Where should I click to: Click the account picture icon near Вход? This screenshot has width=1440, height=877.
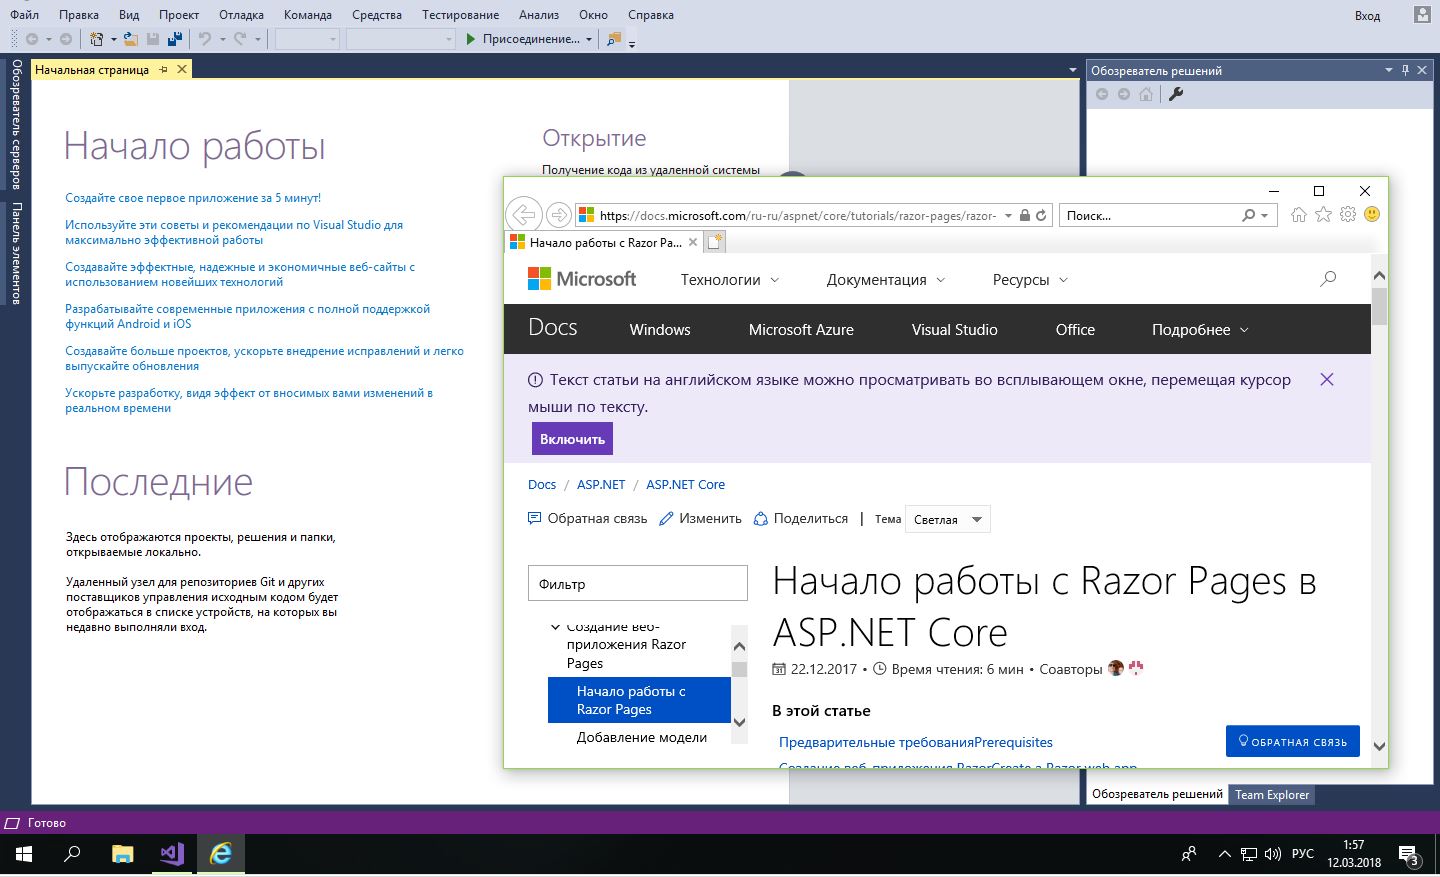click(x=1423, y=14)
